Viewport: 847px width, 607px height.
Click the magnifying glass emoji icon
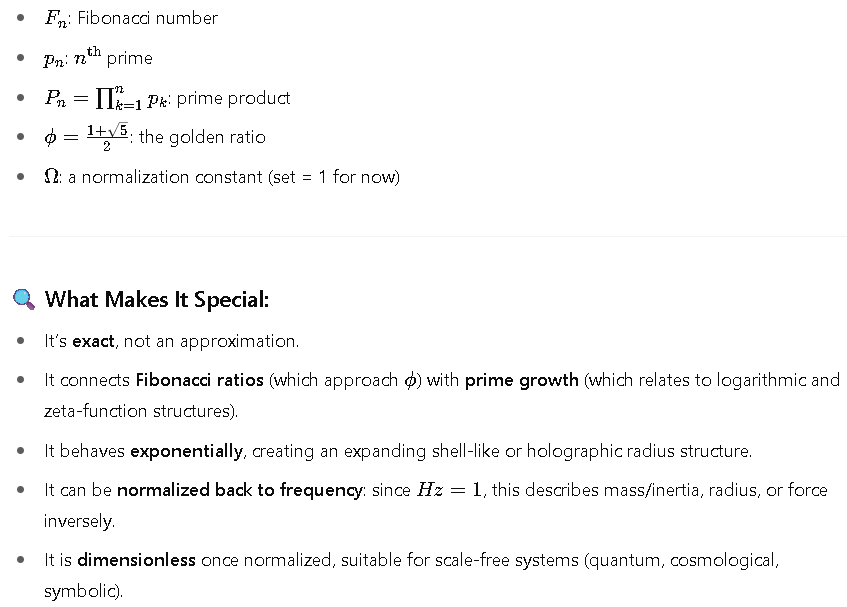(24, 299)
